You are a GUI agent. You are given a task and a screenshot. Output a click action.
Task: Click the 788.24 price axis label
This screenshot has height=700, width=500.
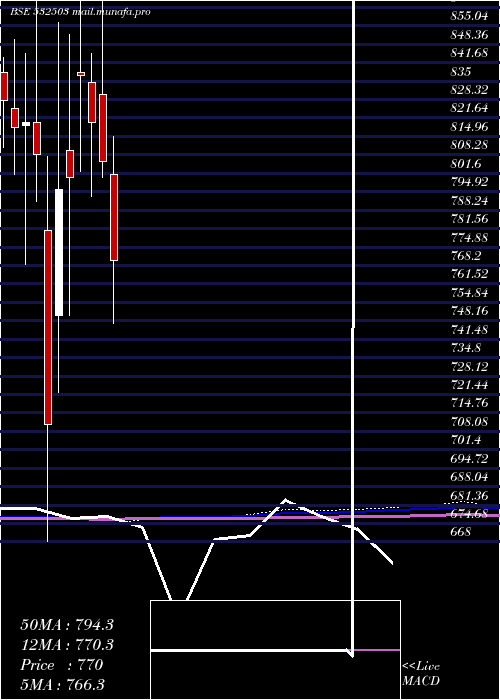pyautogui.click(x=469, y=201)
